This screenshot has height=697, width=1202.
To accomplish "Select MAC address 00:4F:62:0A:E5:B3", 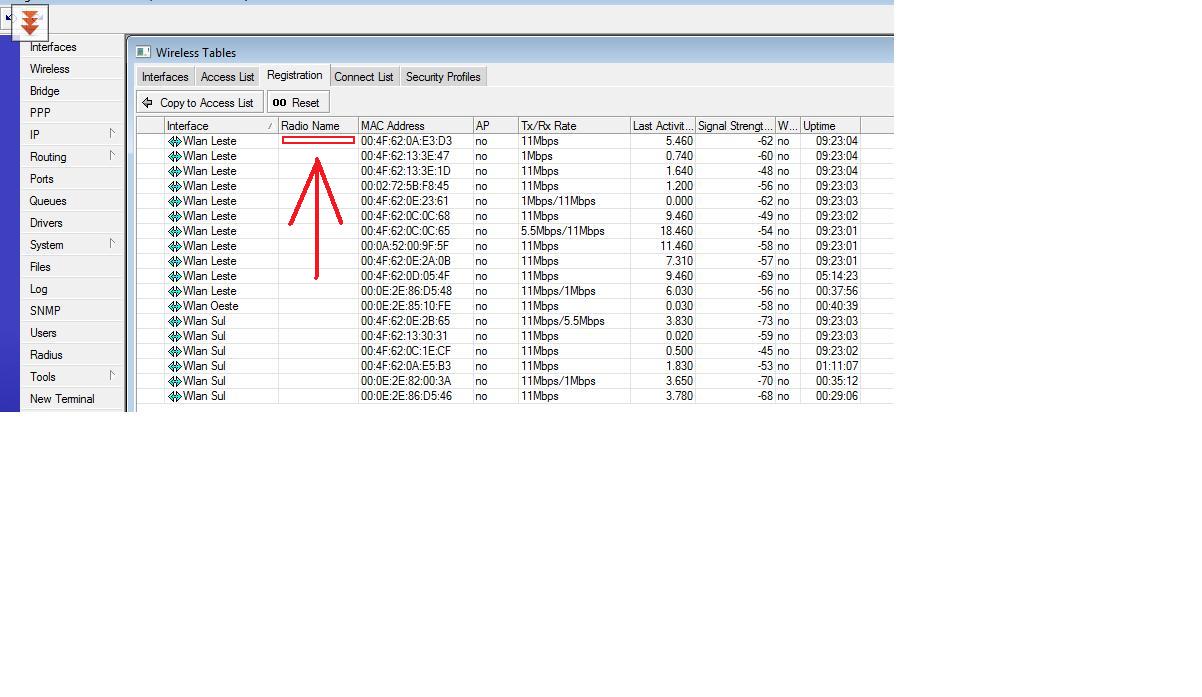I will 405,366.
